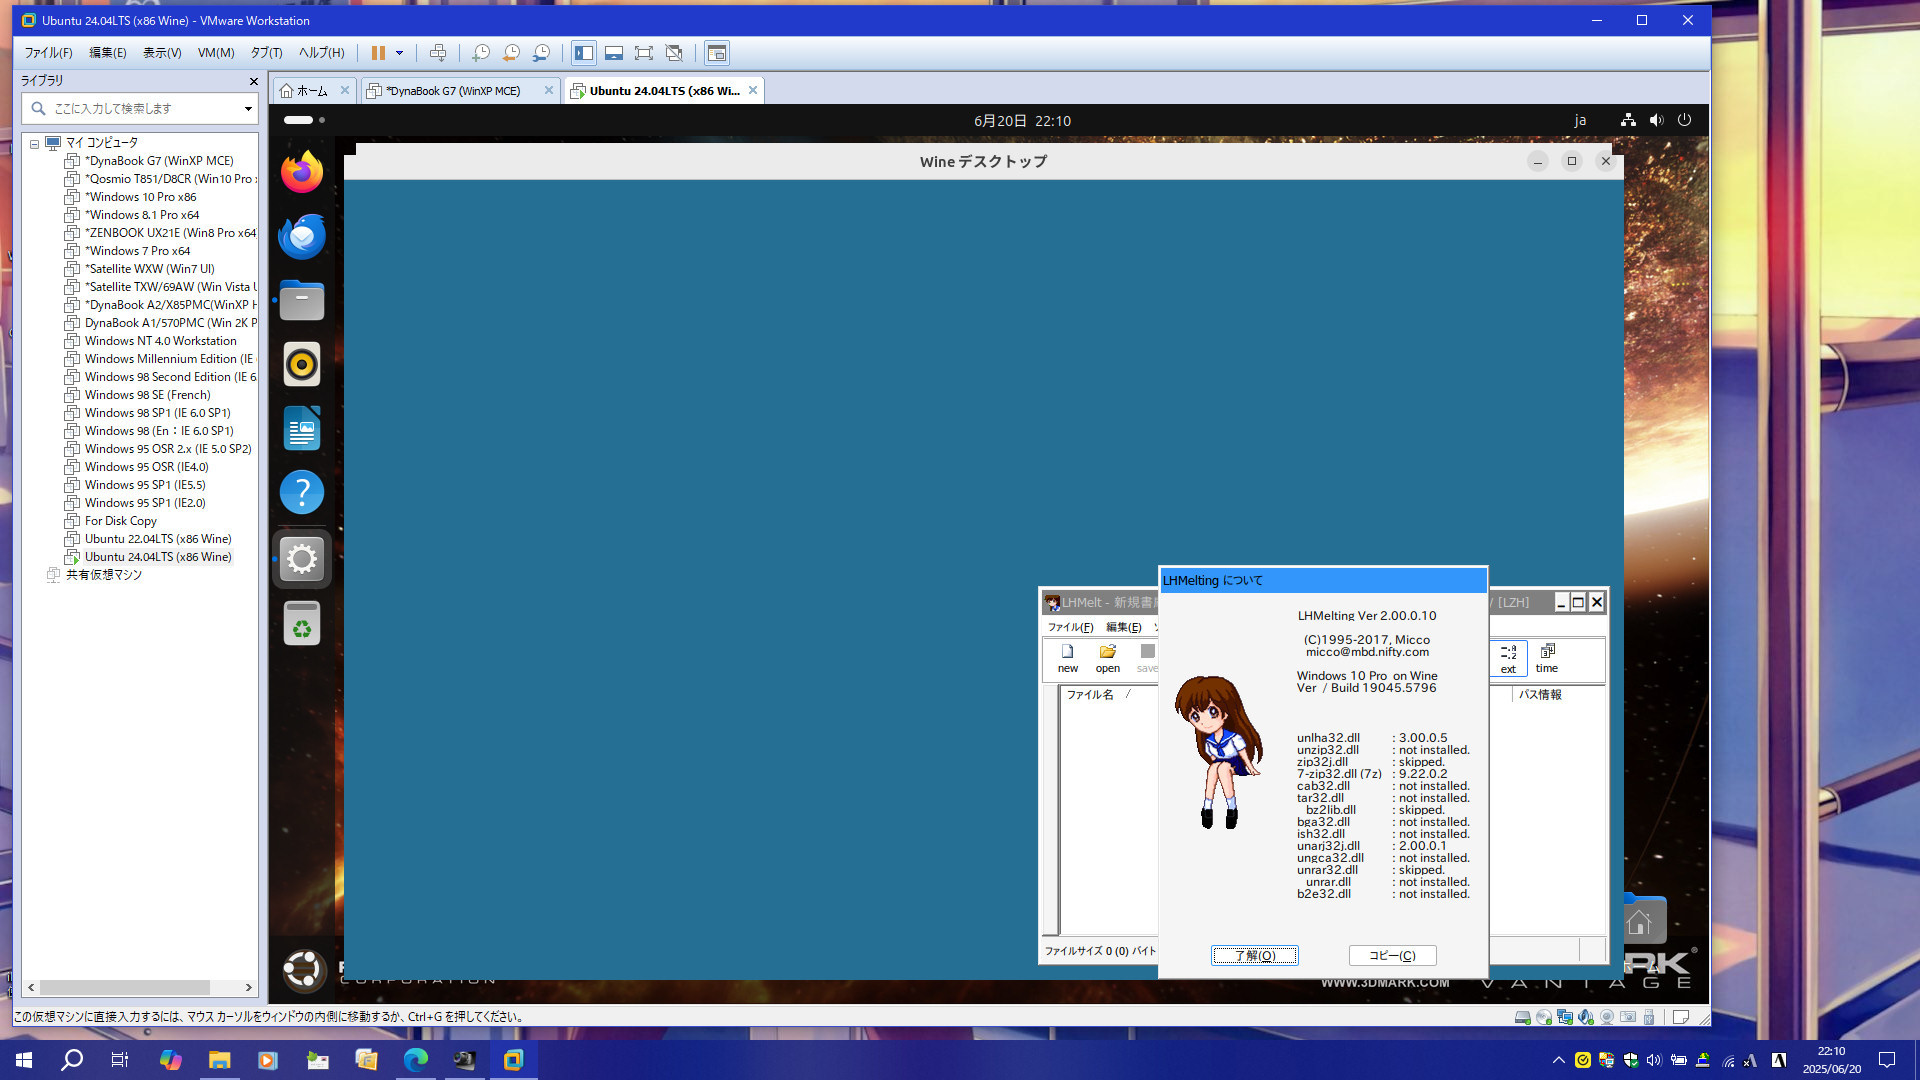Revert the VM to its previous snapshot
The height and width of the screenshot is (1080, 1920).
pyautogui.click(x=511, y=53)
